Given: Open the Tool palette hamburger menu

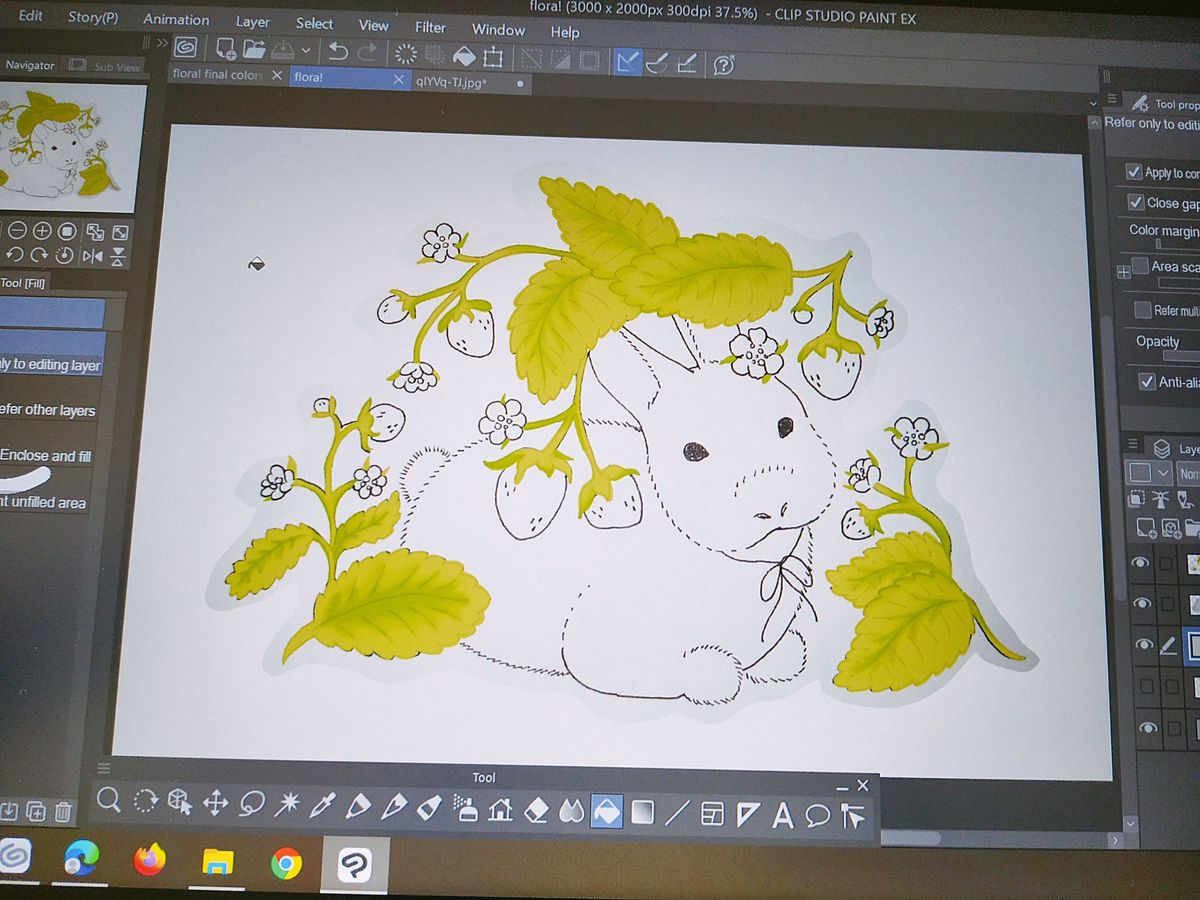Looking at the screenshot, I should tap(103, 768).
